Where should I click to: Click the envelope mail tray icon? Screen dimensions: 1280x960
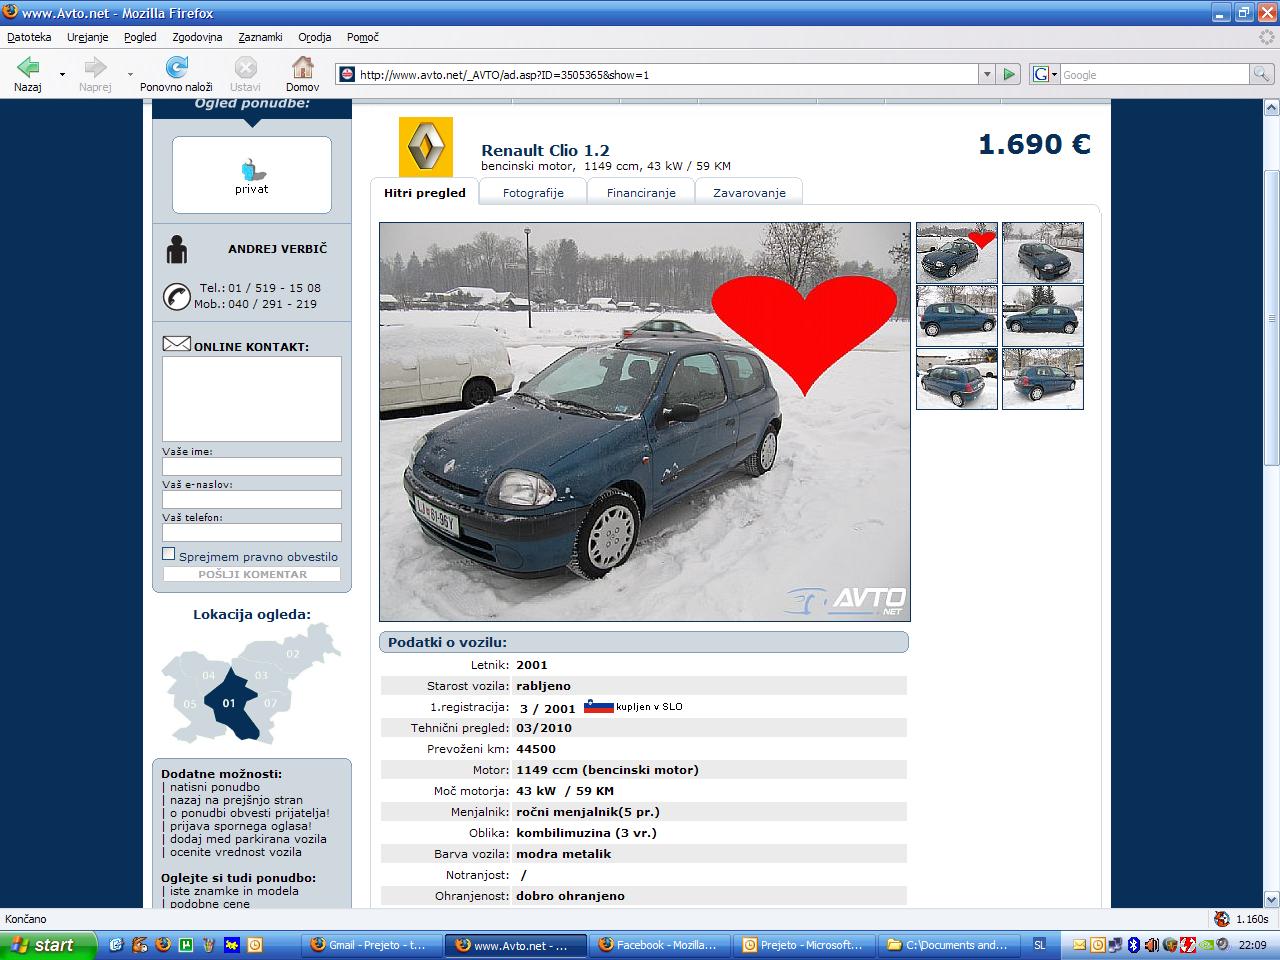pos(1079,944)
